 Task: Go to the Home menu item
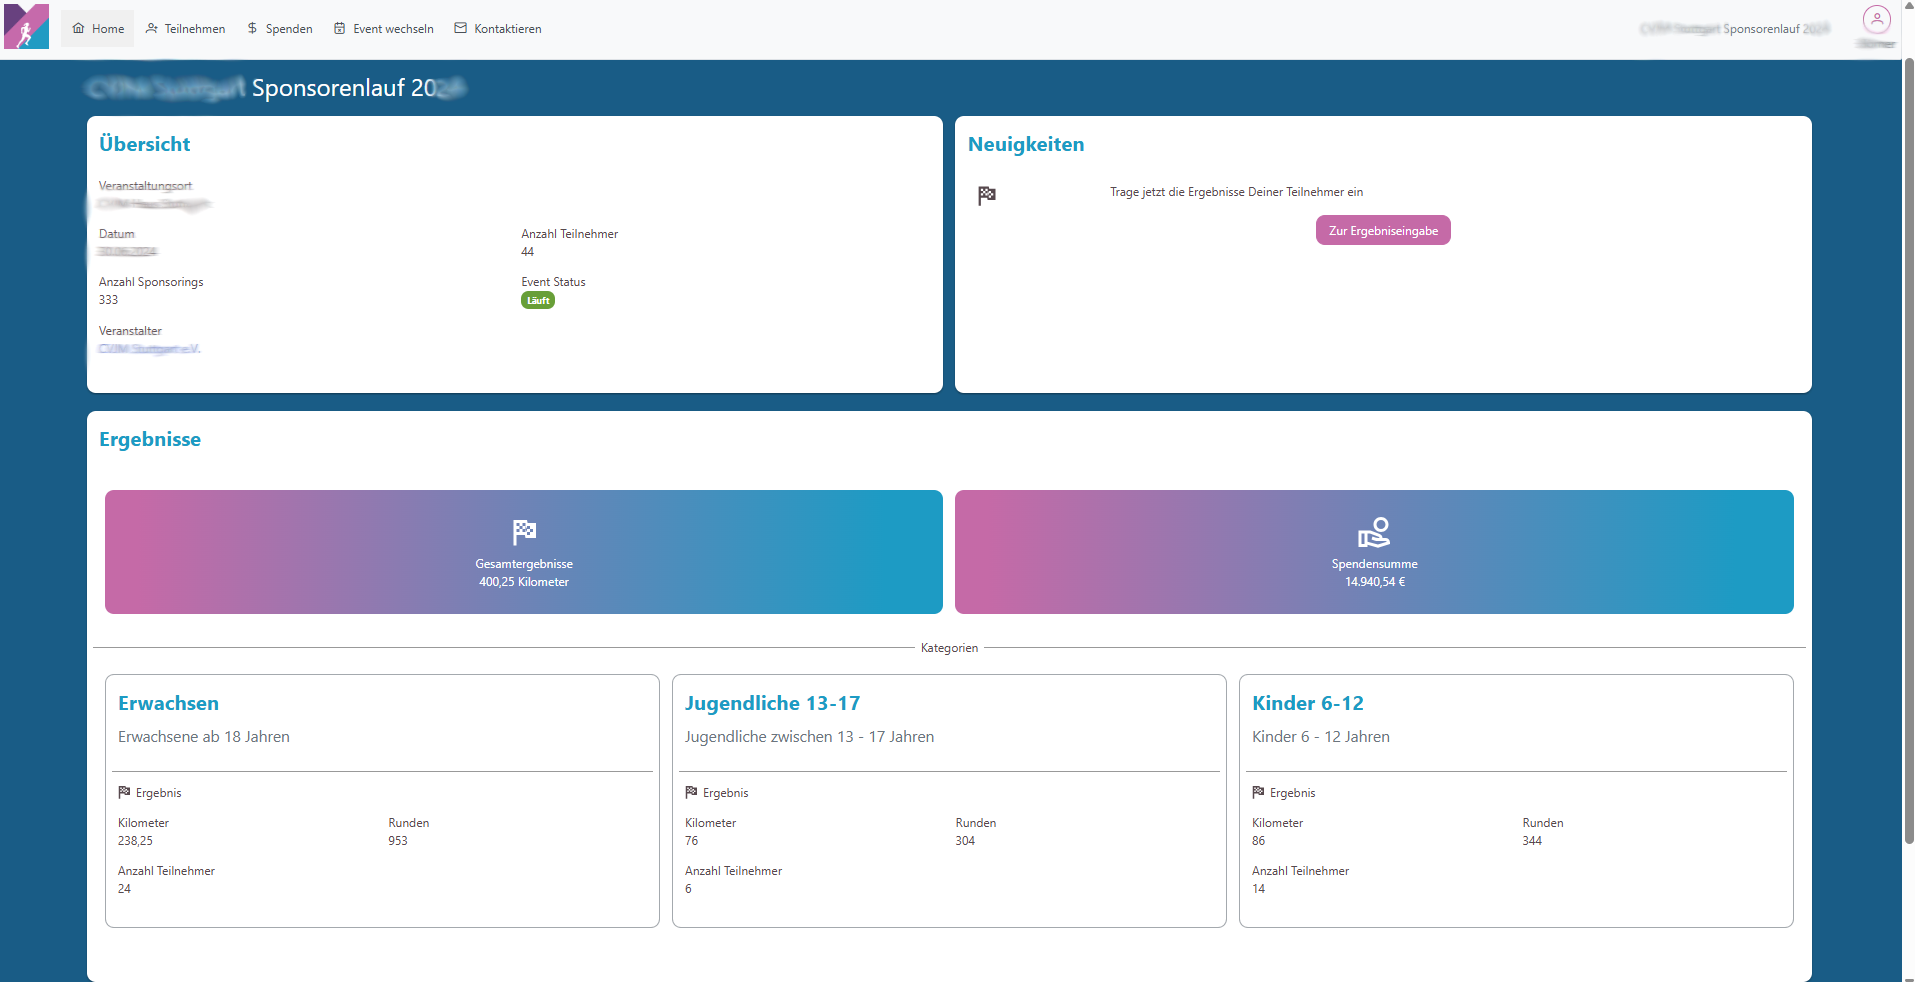coord(98,29)
